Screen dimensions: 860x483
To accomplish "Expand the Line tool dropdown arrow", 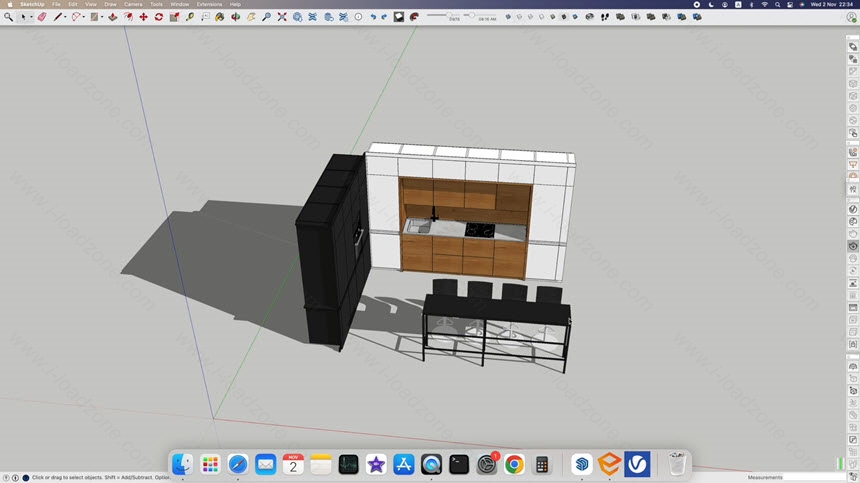I will 65,17.
